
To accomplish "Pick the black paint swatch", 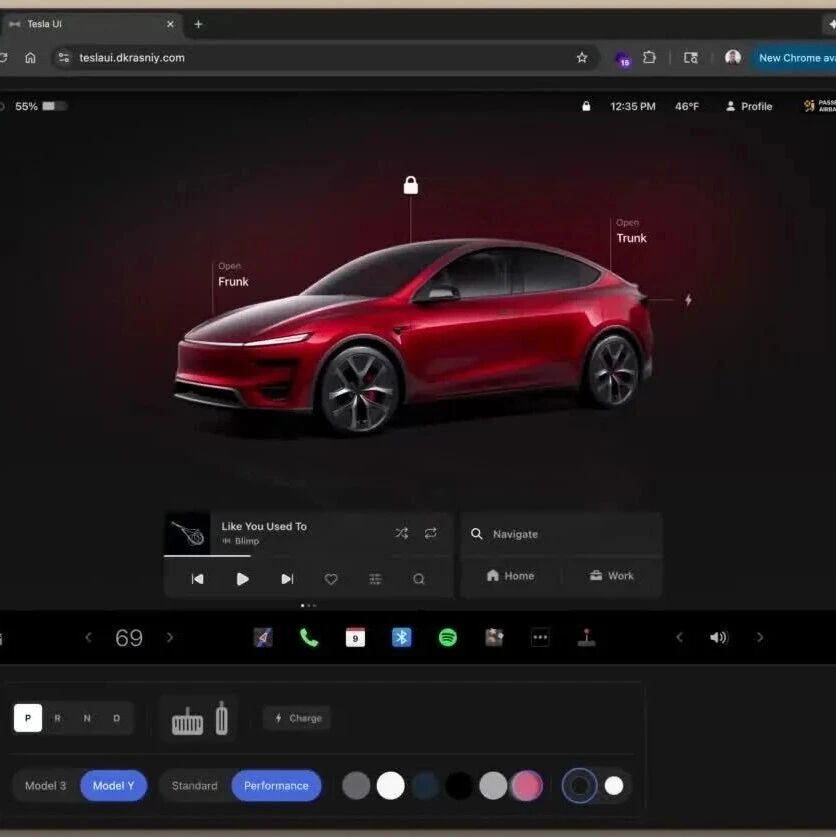I will tap(459, 786).
